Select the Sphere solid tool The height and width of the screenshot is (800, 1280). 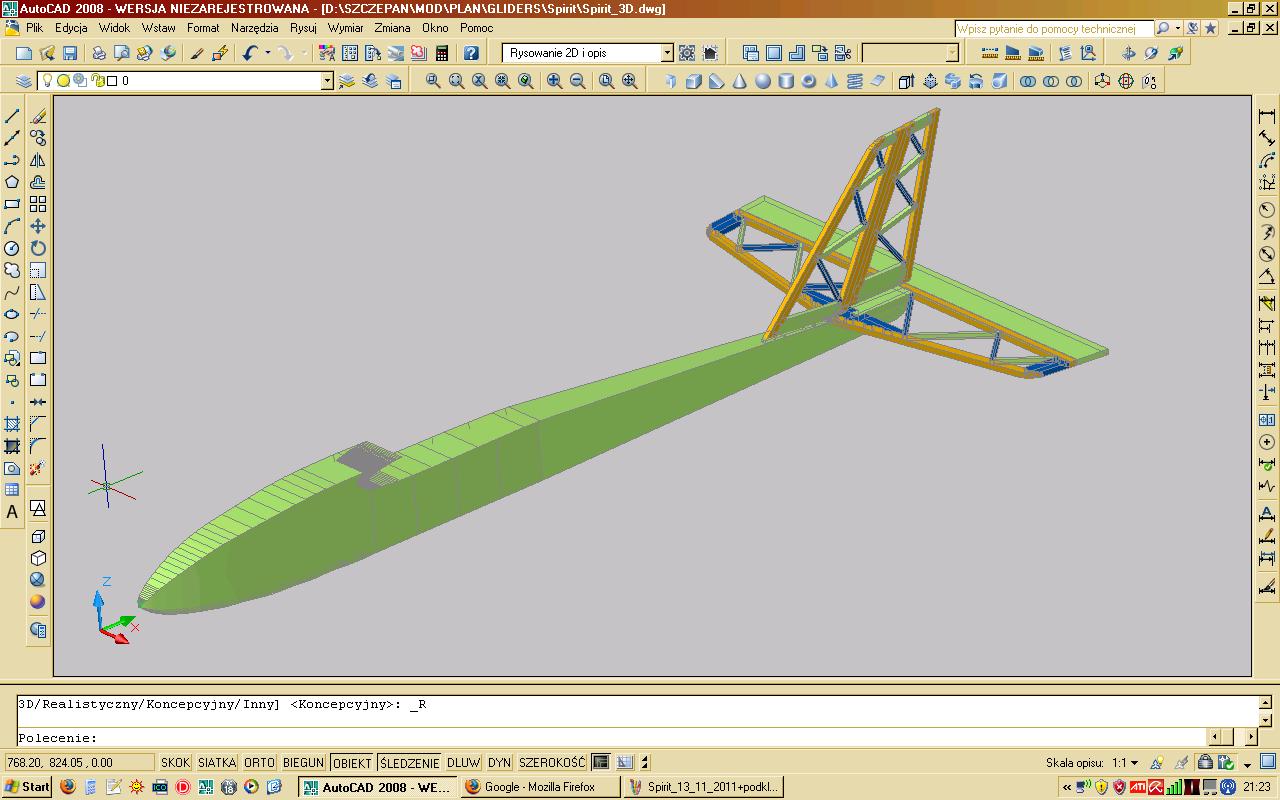(763, 81)
